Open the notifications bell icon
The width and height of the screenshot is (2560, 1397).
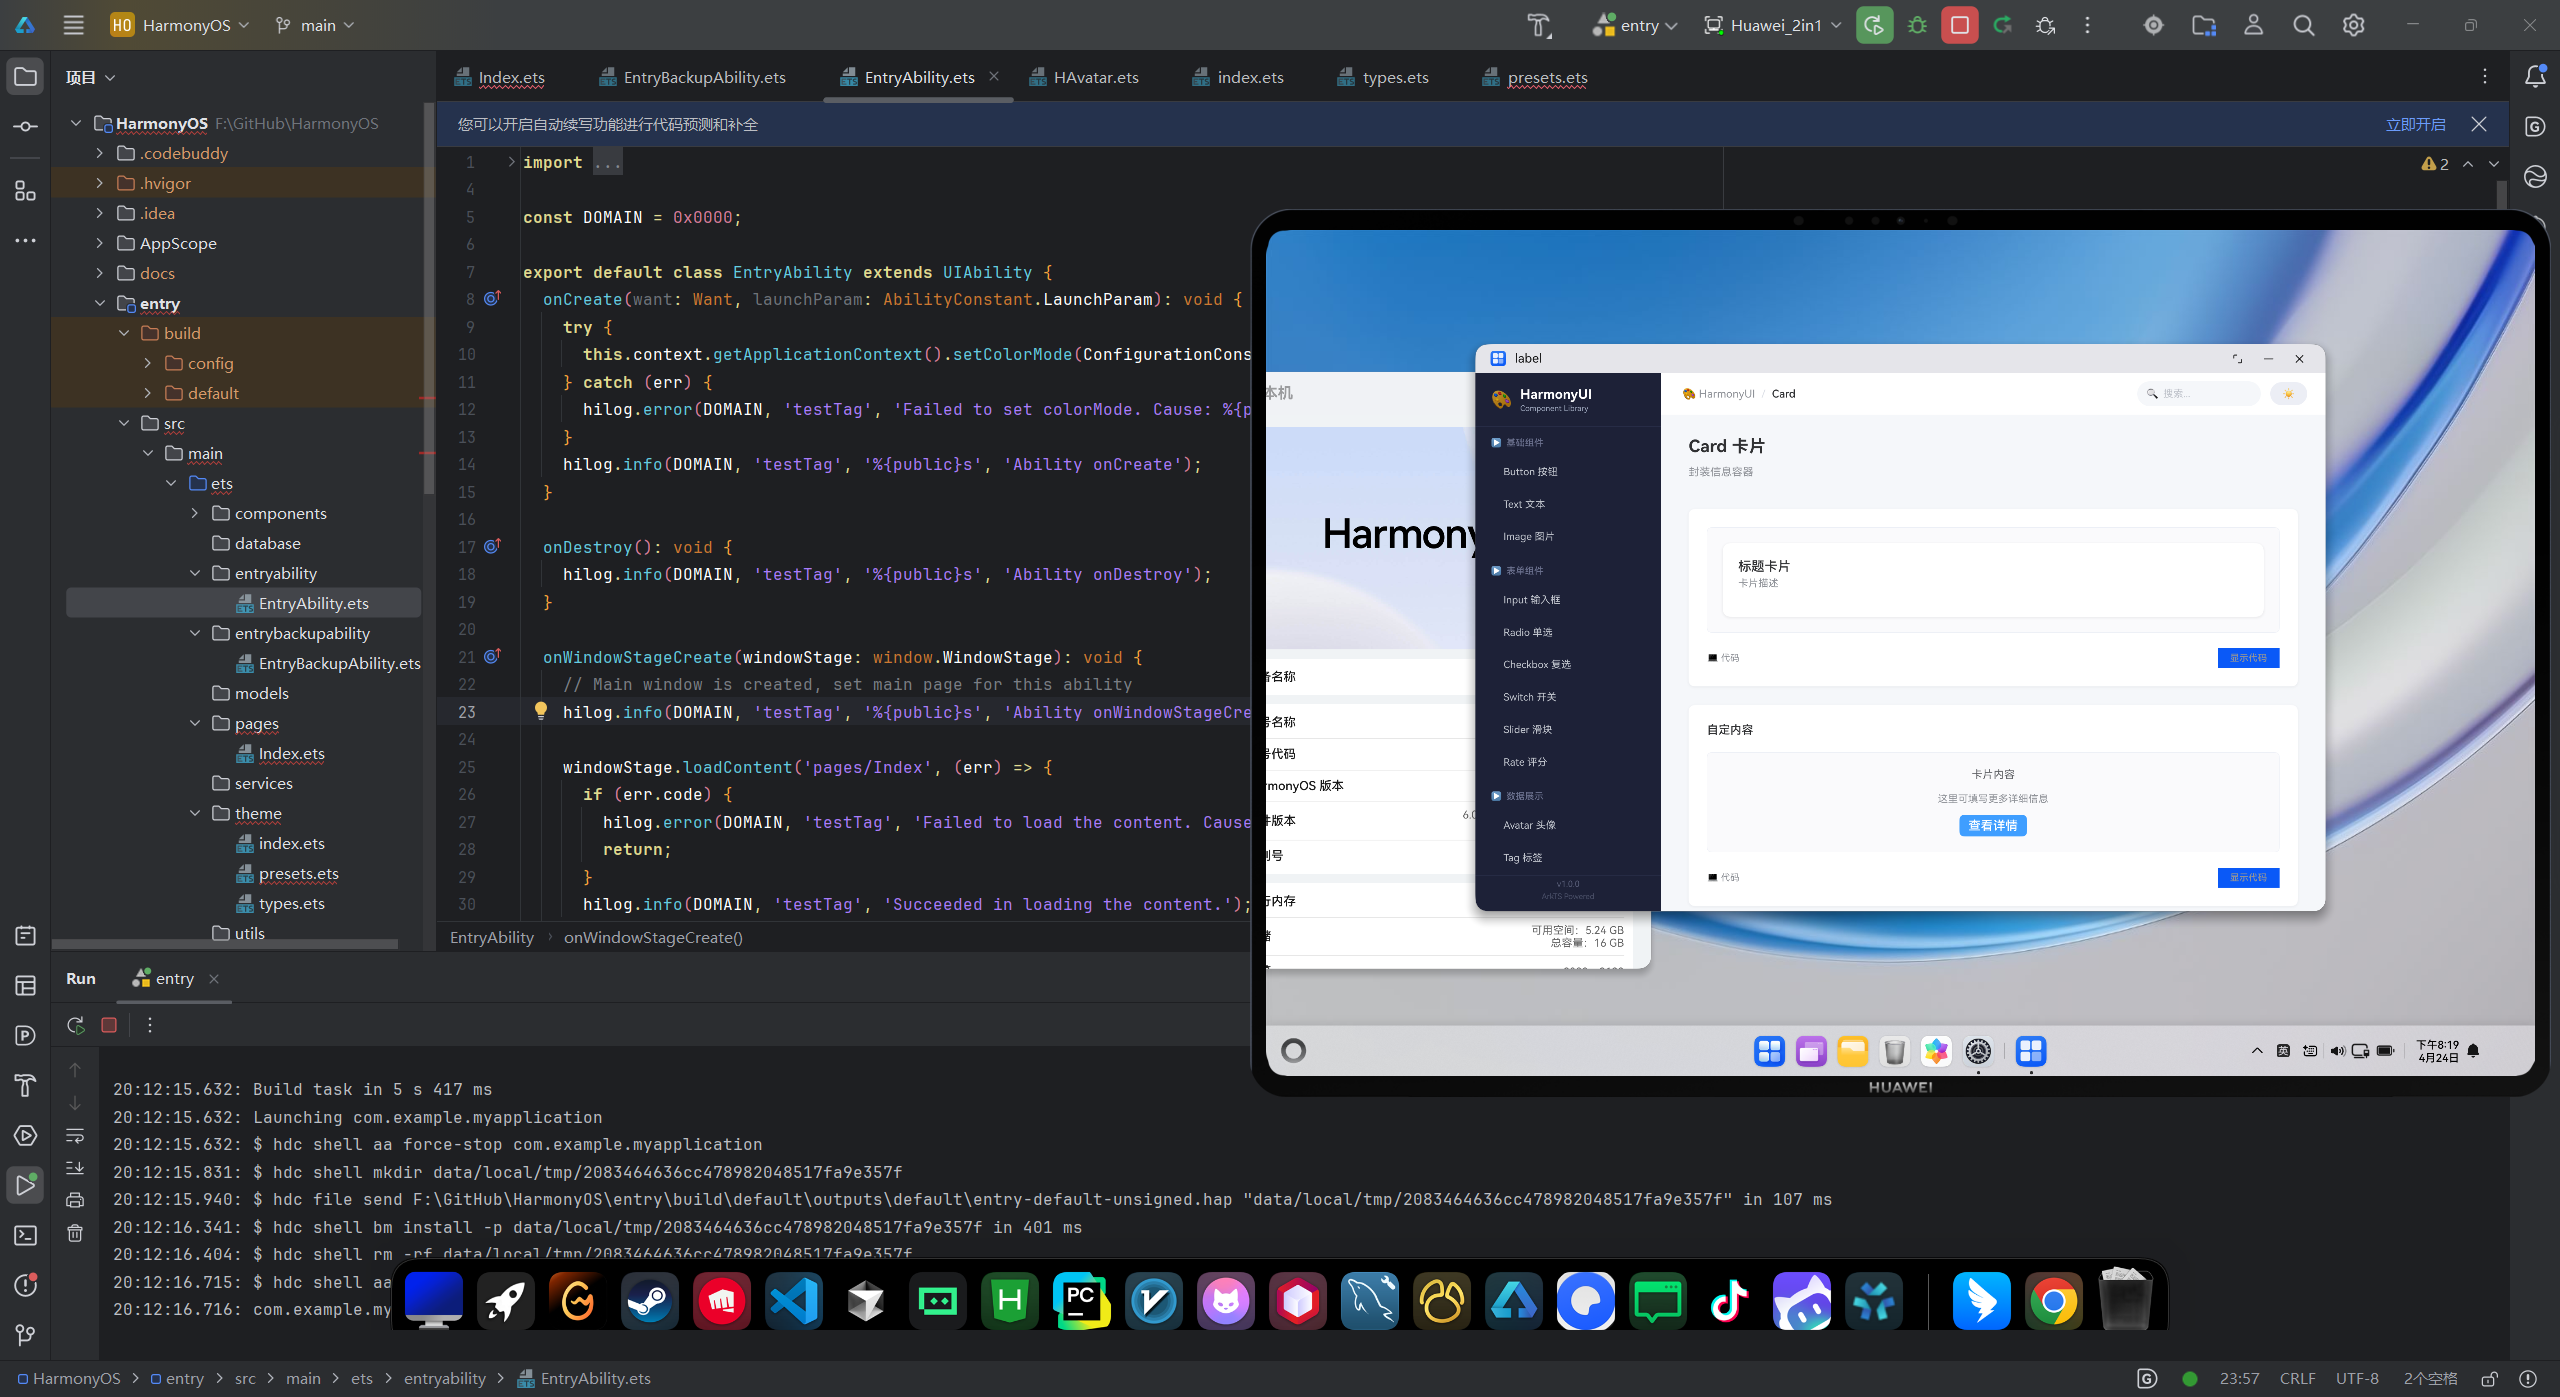coord(2535,76)
